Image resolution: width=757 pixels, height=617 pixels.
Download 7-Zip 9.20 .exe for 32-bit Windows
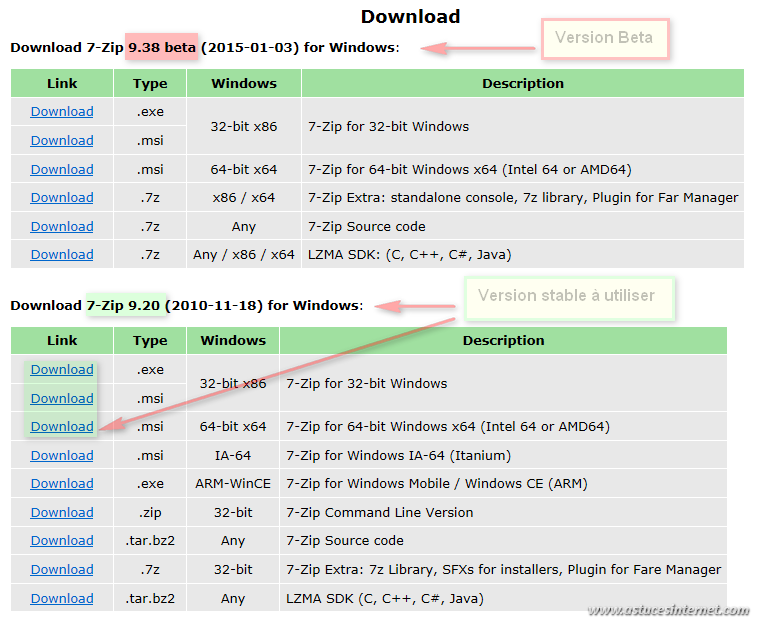click(62, 369)
